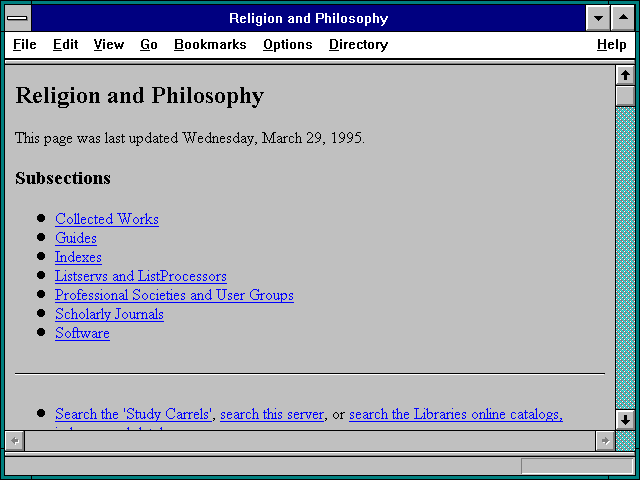Image resolution: width=640 pixels, height=480 pixels.
Task: Open the Options menu
Action: pos(287,44)
